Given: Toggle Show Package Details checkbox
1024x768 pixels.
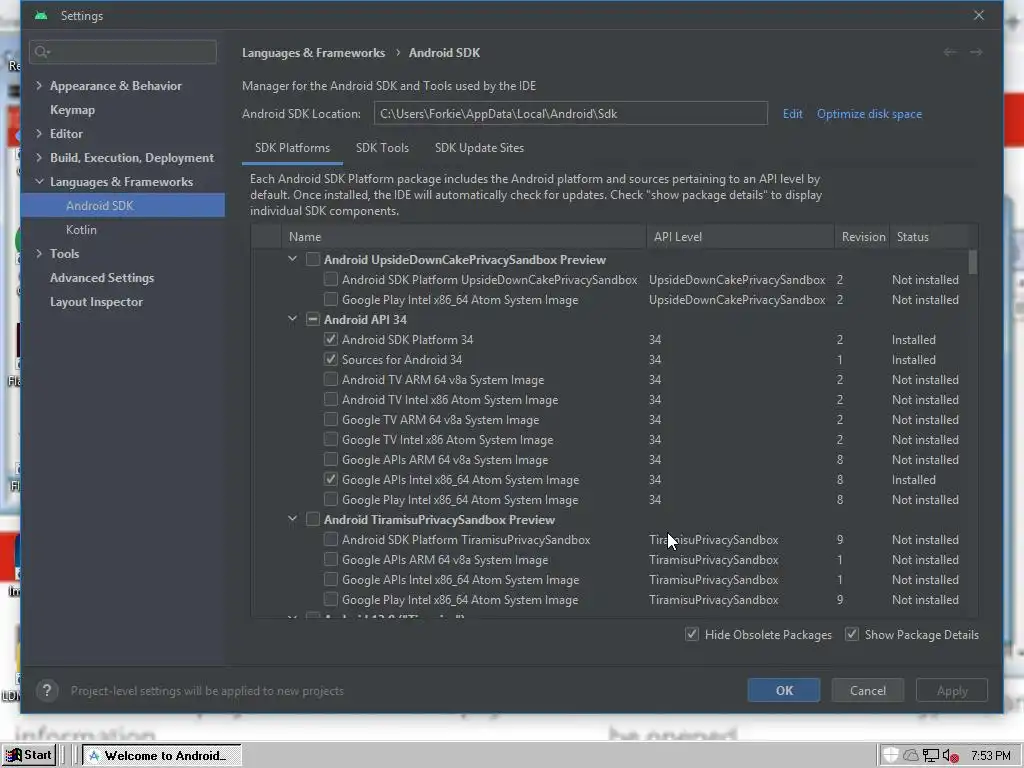Looking at the screenshot, I should (x=852, y=634).
